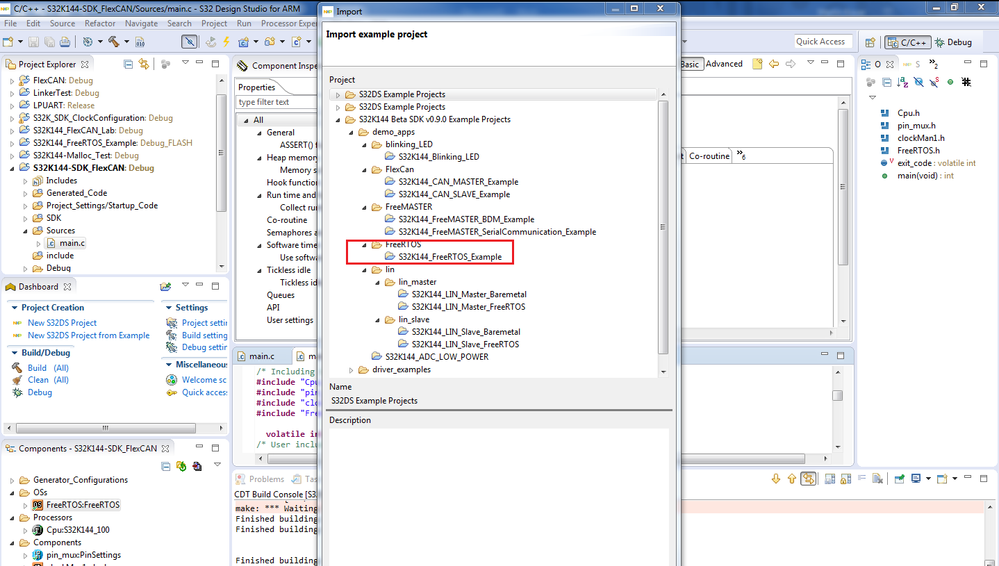Switch to the Problems tab

[260, 479]
